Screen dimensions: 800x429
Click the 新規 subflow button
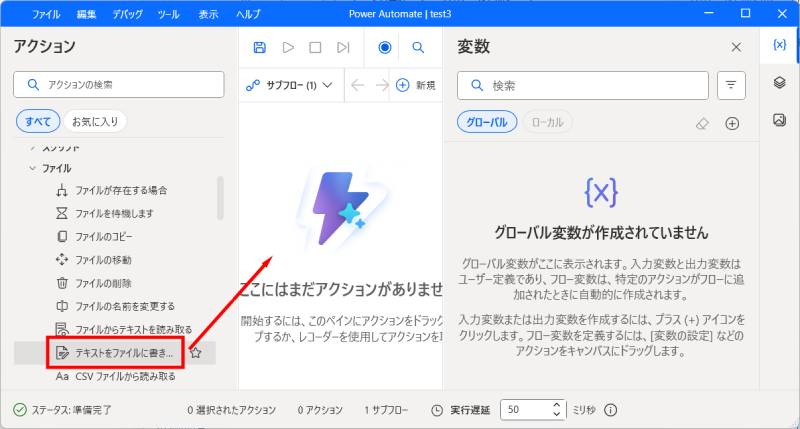tap(416, 85)
